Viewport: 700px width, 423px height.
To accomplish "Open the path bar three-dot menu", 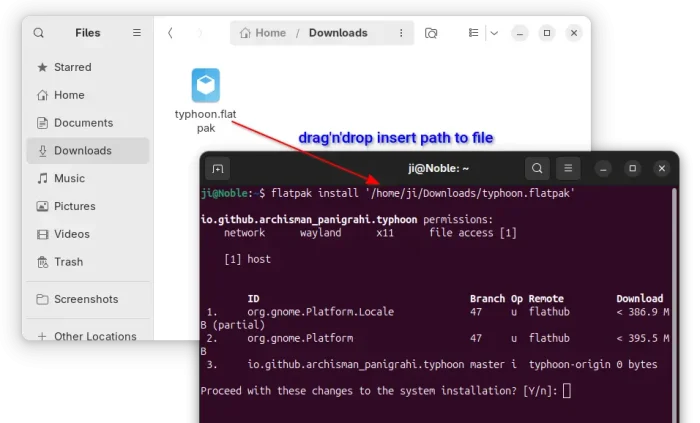I will click(x=401, y=33).
